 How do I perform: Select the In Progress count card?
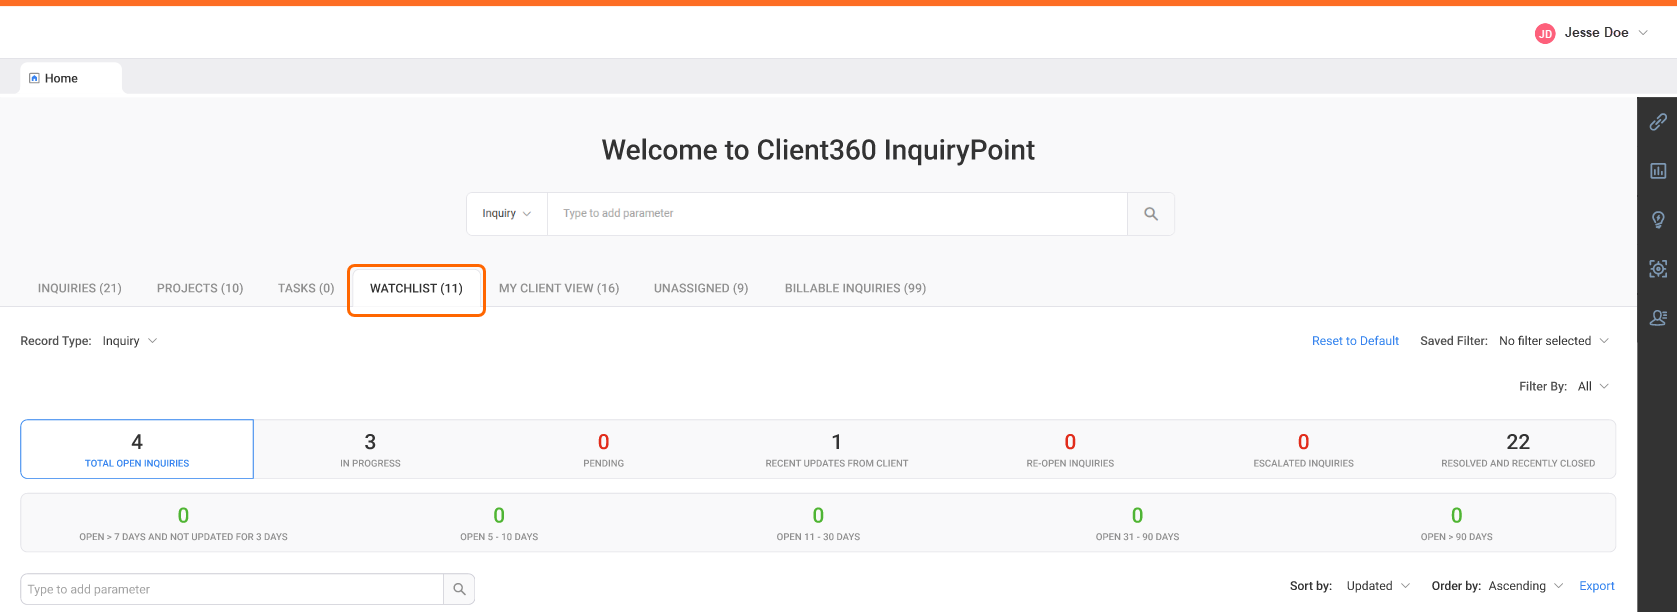tap(370, 449)
